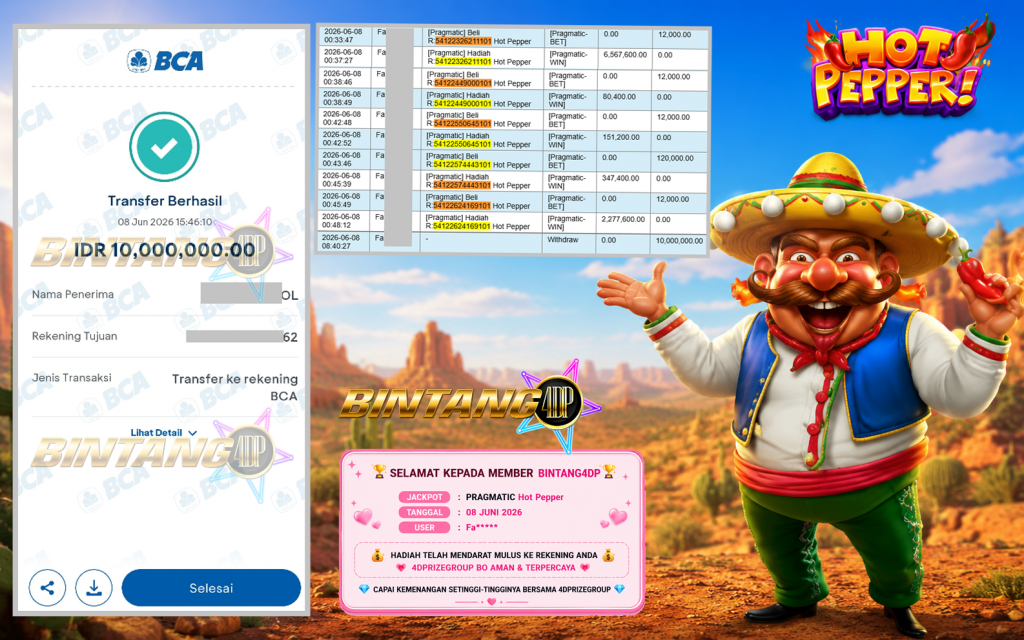This screenshot has width=1024, height=640.
Task: Click the date cell 2026-06-08 00:37:27
Action: pos(345,57)
